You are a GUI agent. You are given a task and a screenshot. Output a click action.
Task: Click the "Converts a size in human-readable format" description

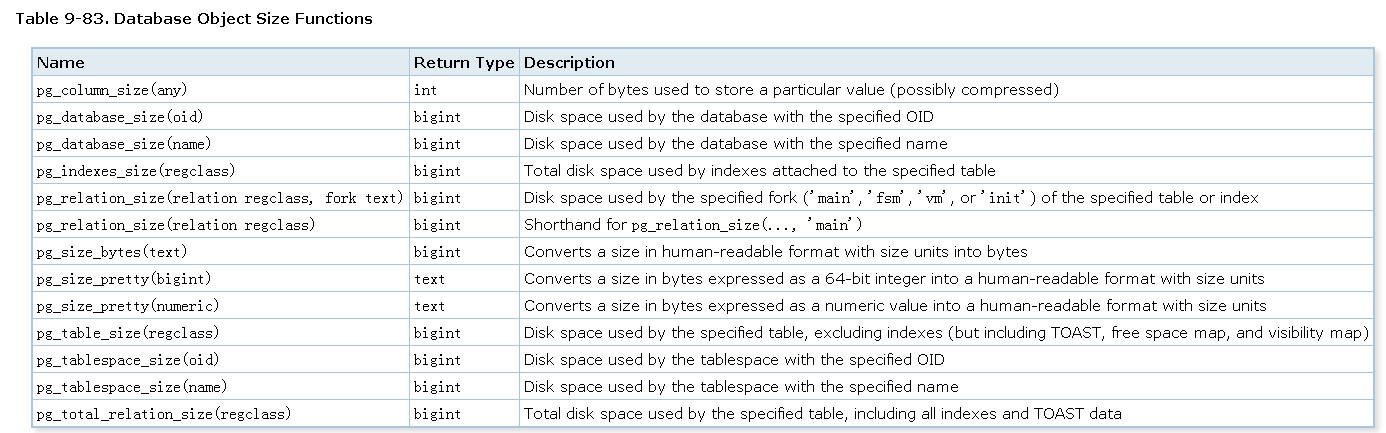[775, 252]
